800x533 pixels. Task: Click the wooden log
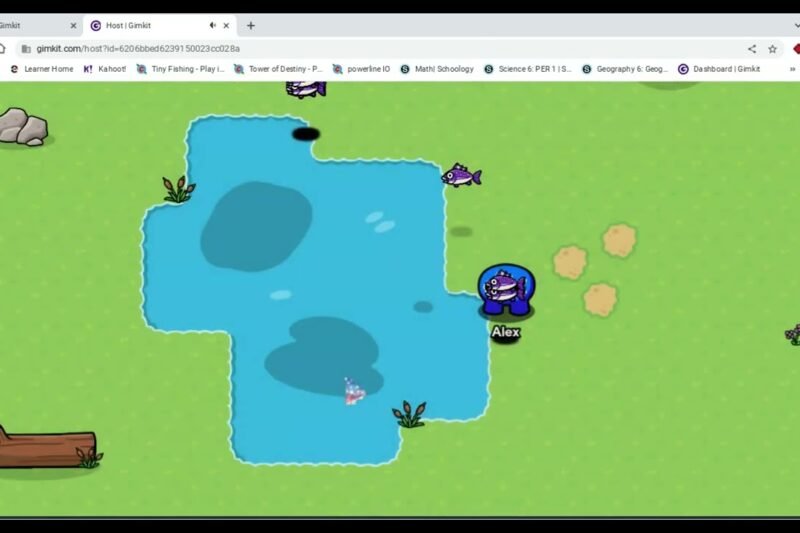pos(47,449)
